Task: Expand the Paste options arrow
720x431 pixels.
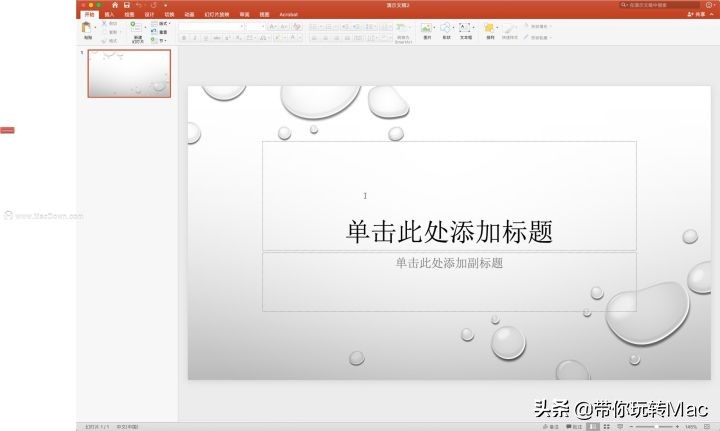Action: pos(95,28)
